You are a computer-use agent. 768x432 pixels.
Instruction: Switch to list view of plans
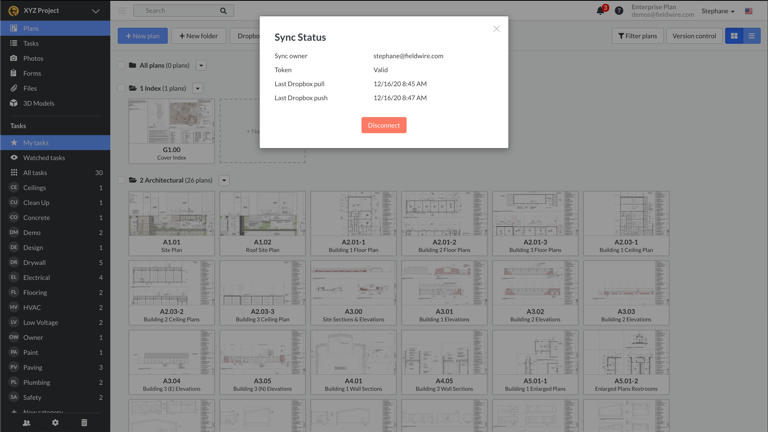point(751,36)
